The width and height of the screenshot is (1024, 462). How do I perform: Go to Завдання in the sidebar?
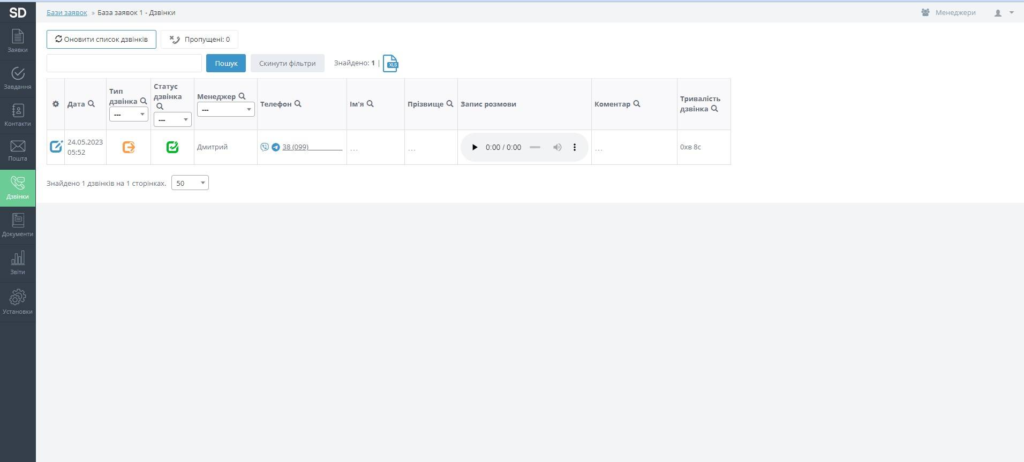17,78
